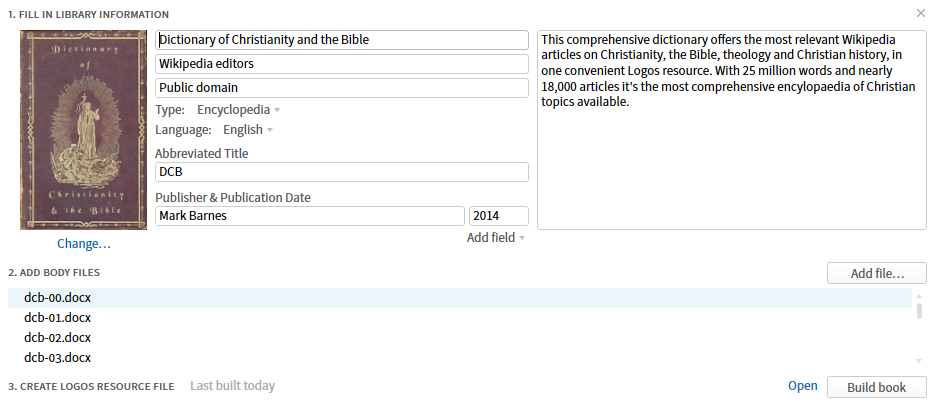
Task: Click the Public domain copyright field
Action: pos(342,88)
